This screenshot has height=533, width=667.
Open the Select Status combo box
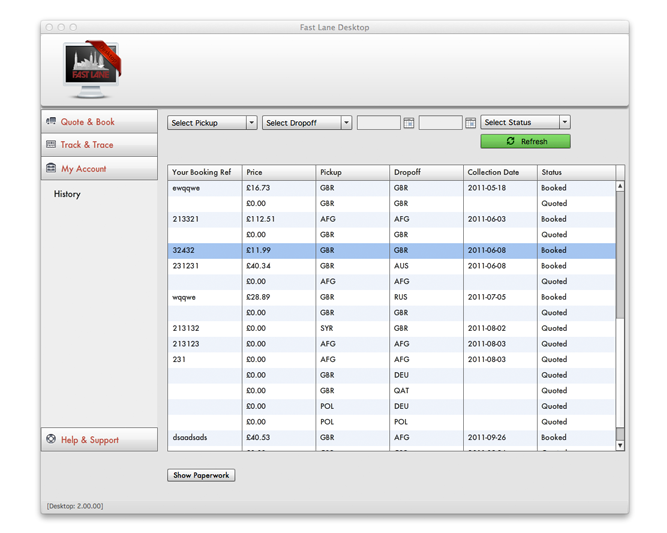coord(525,123)
